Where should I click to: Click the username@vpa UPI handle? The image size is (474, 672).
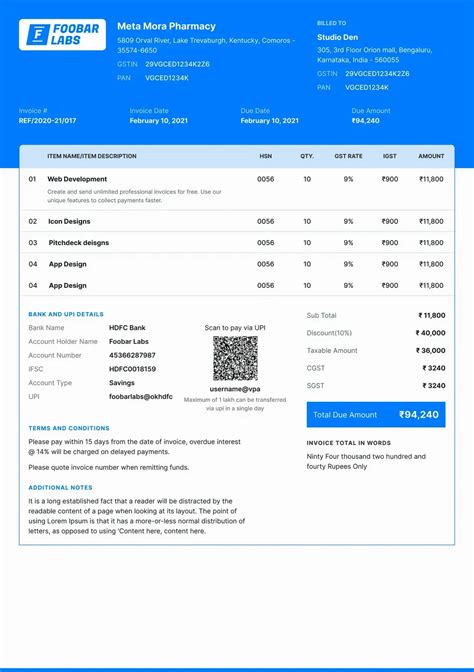click(235, 389)
